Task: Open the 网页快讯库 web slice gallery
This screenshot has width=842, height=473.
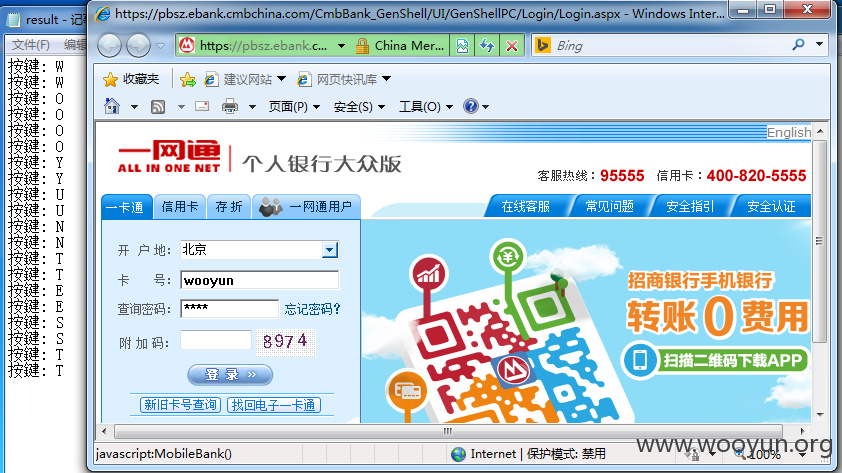Action: click(344, 80)
